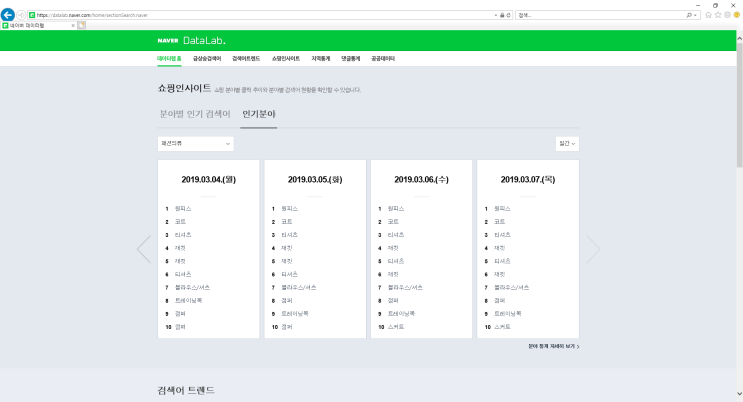Open rank 1 원피스 in 2019.03.05 card
The width and height of the screenshot is (743, 402).
[x=290, y=209]
